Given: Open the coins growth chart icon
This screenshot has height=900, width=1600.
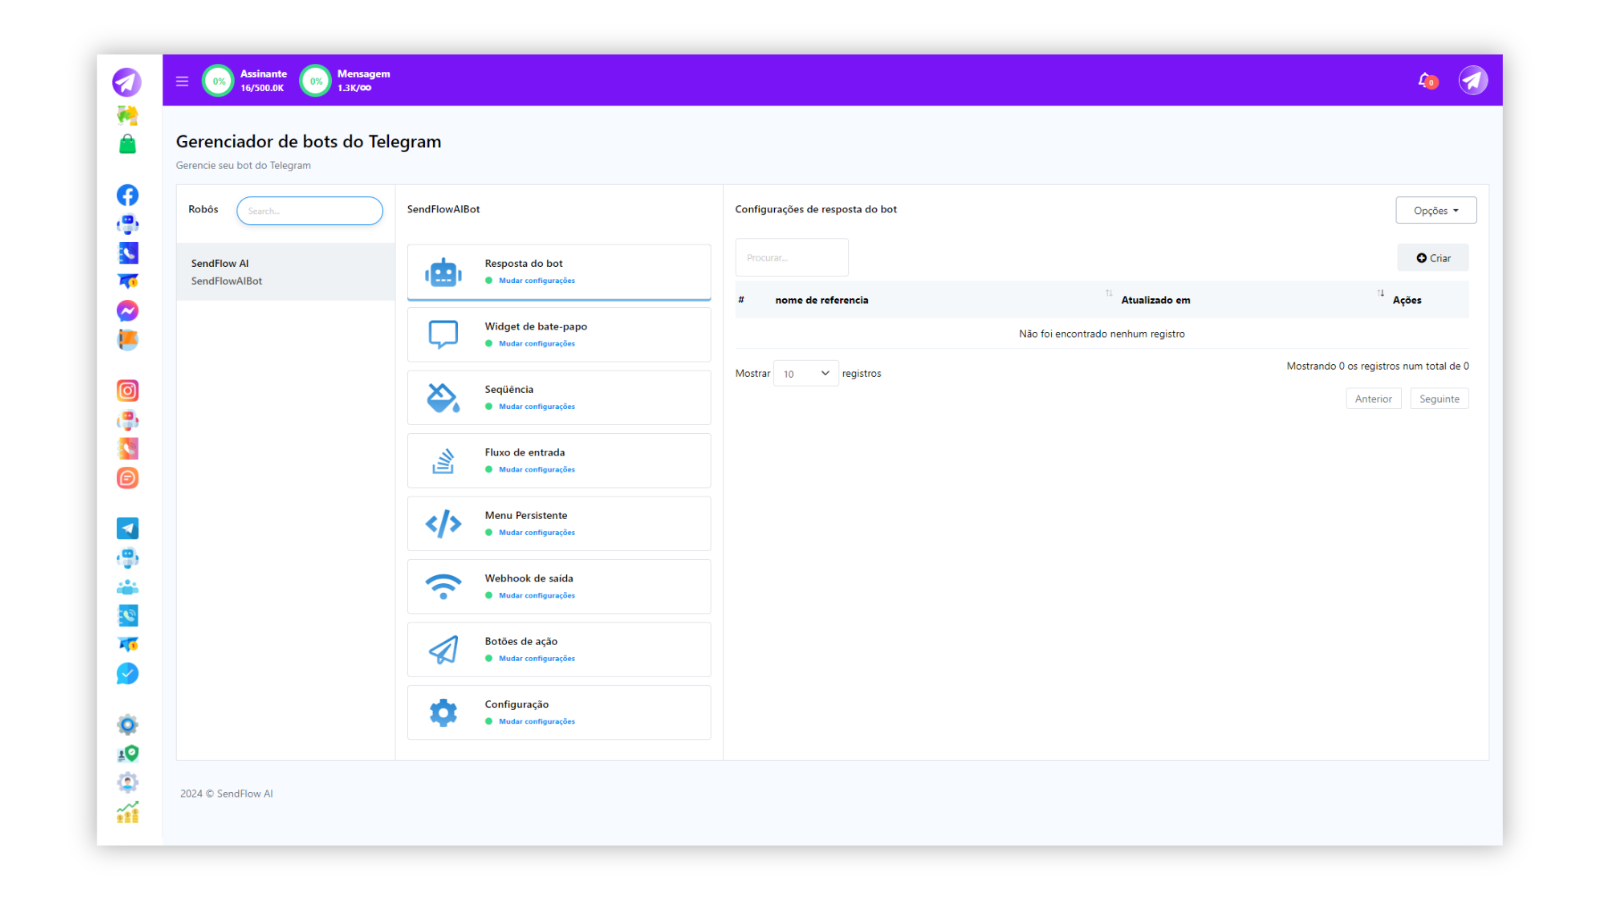Looking at the screenshot, I should pos(127,812).
